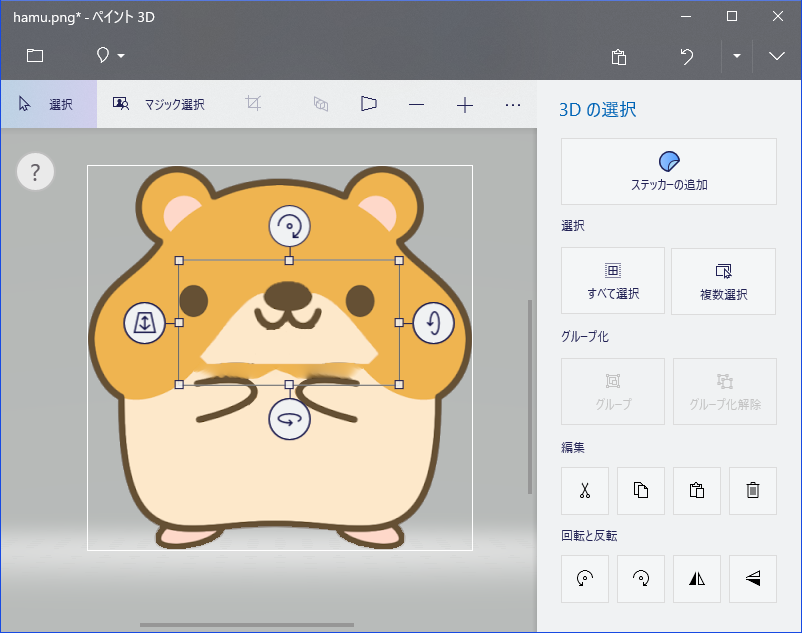Viewport: 802px width, 633px height.
Task: Activate the 選択 select tool
Action: coord(49,104)
